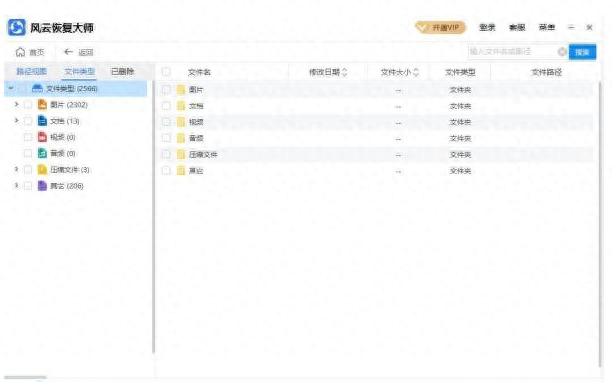Click the folder icon in the 视频 row
Screen dimensions: 613x382
point(181,122)
